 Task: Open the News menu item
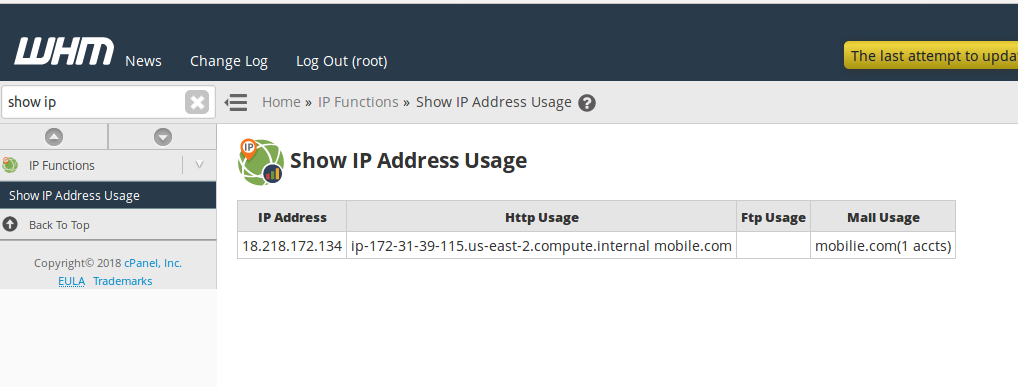(x=143, y=61)
